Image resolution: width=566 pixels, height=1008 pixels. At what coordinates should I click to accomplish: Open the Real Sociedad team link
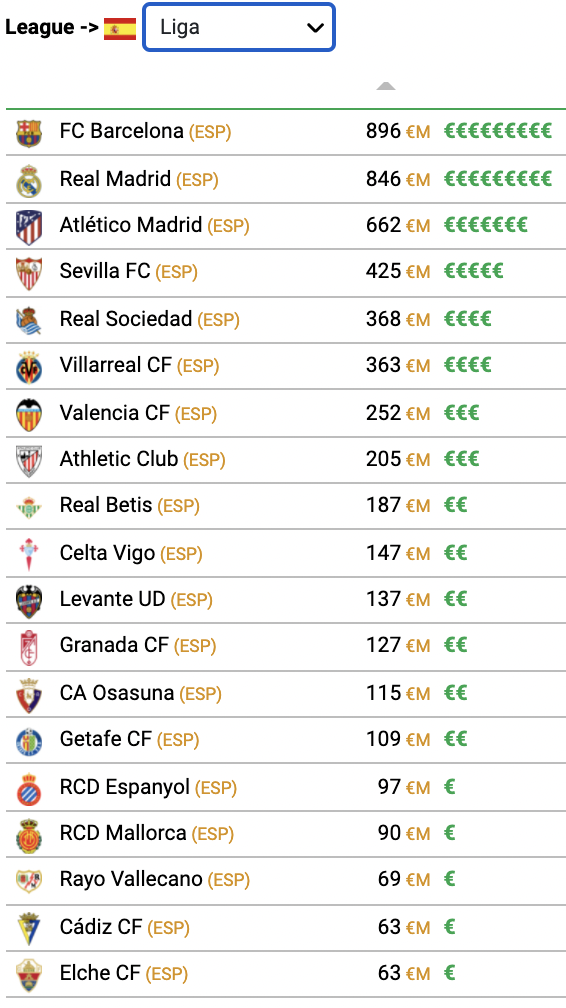[126, 319]
